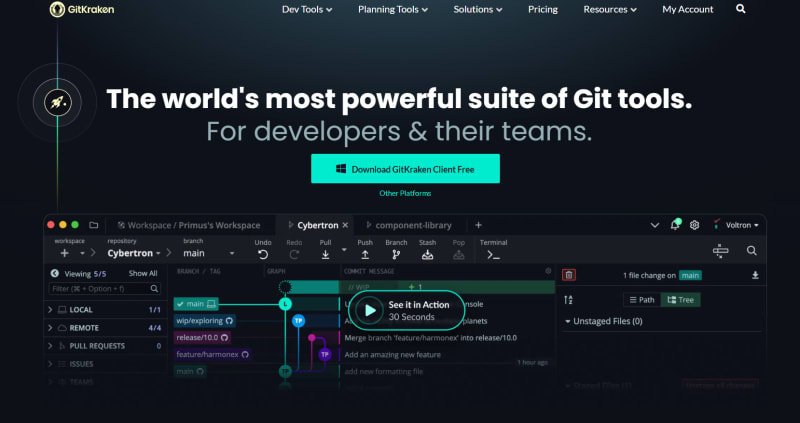Switch file view to Path
The width and height of the screenshot is (800, 423).
[642, 300]
